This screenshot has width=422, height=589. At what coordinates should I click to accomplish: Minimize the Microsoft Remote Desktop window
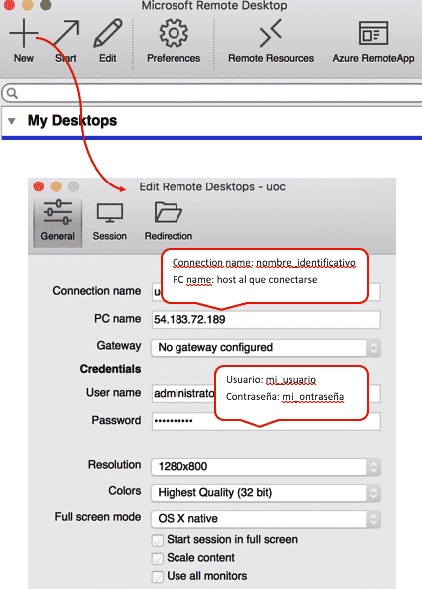pos(27,5)
